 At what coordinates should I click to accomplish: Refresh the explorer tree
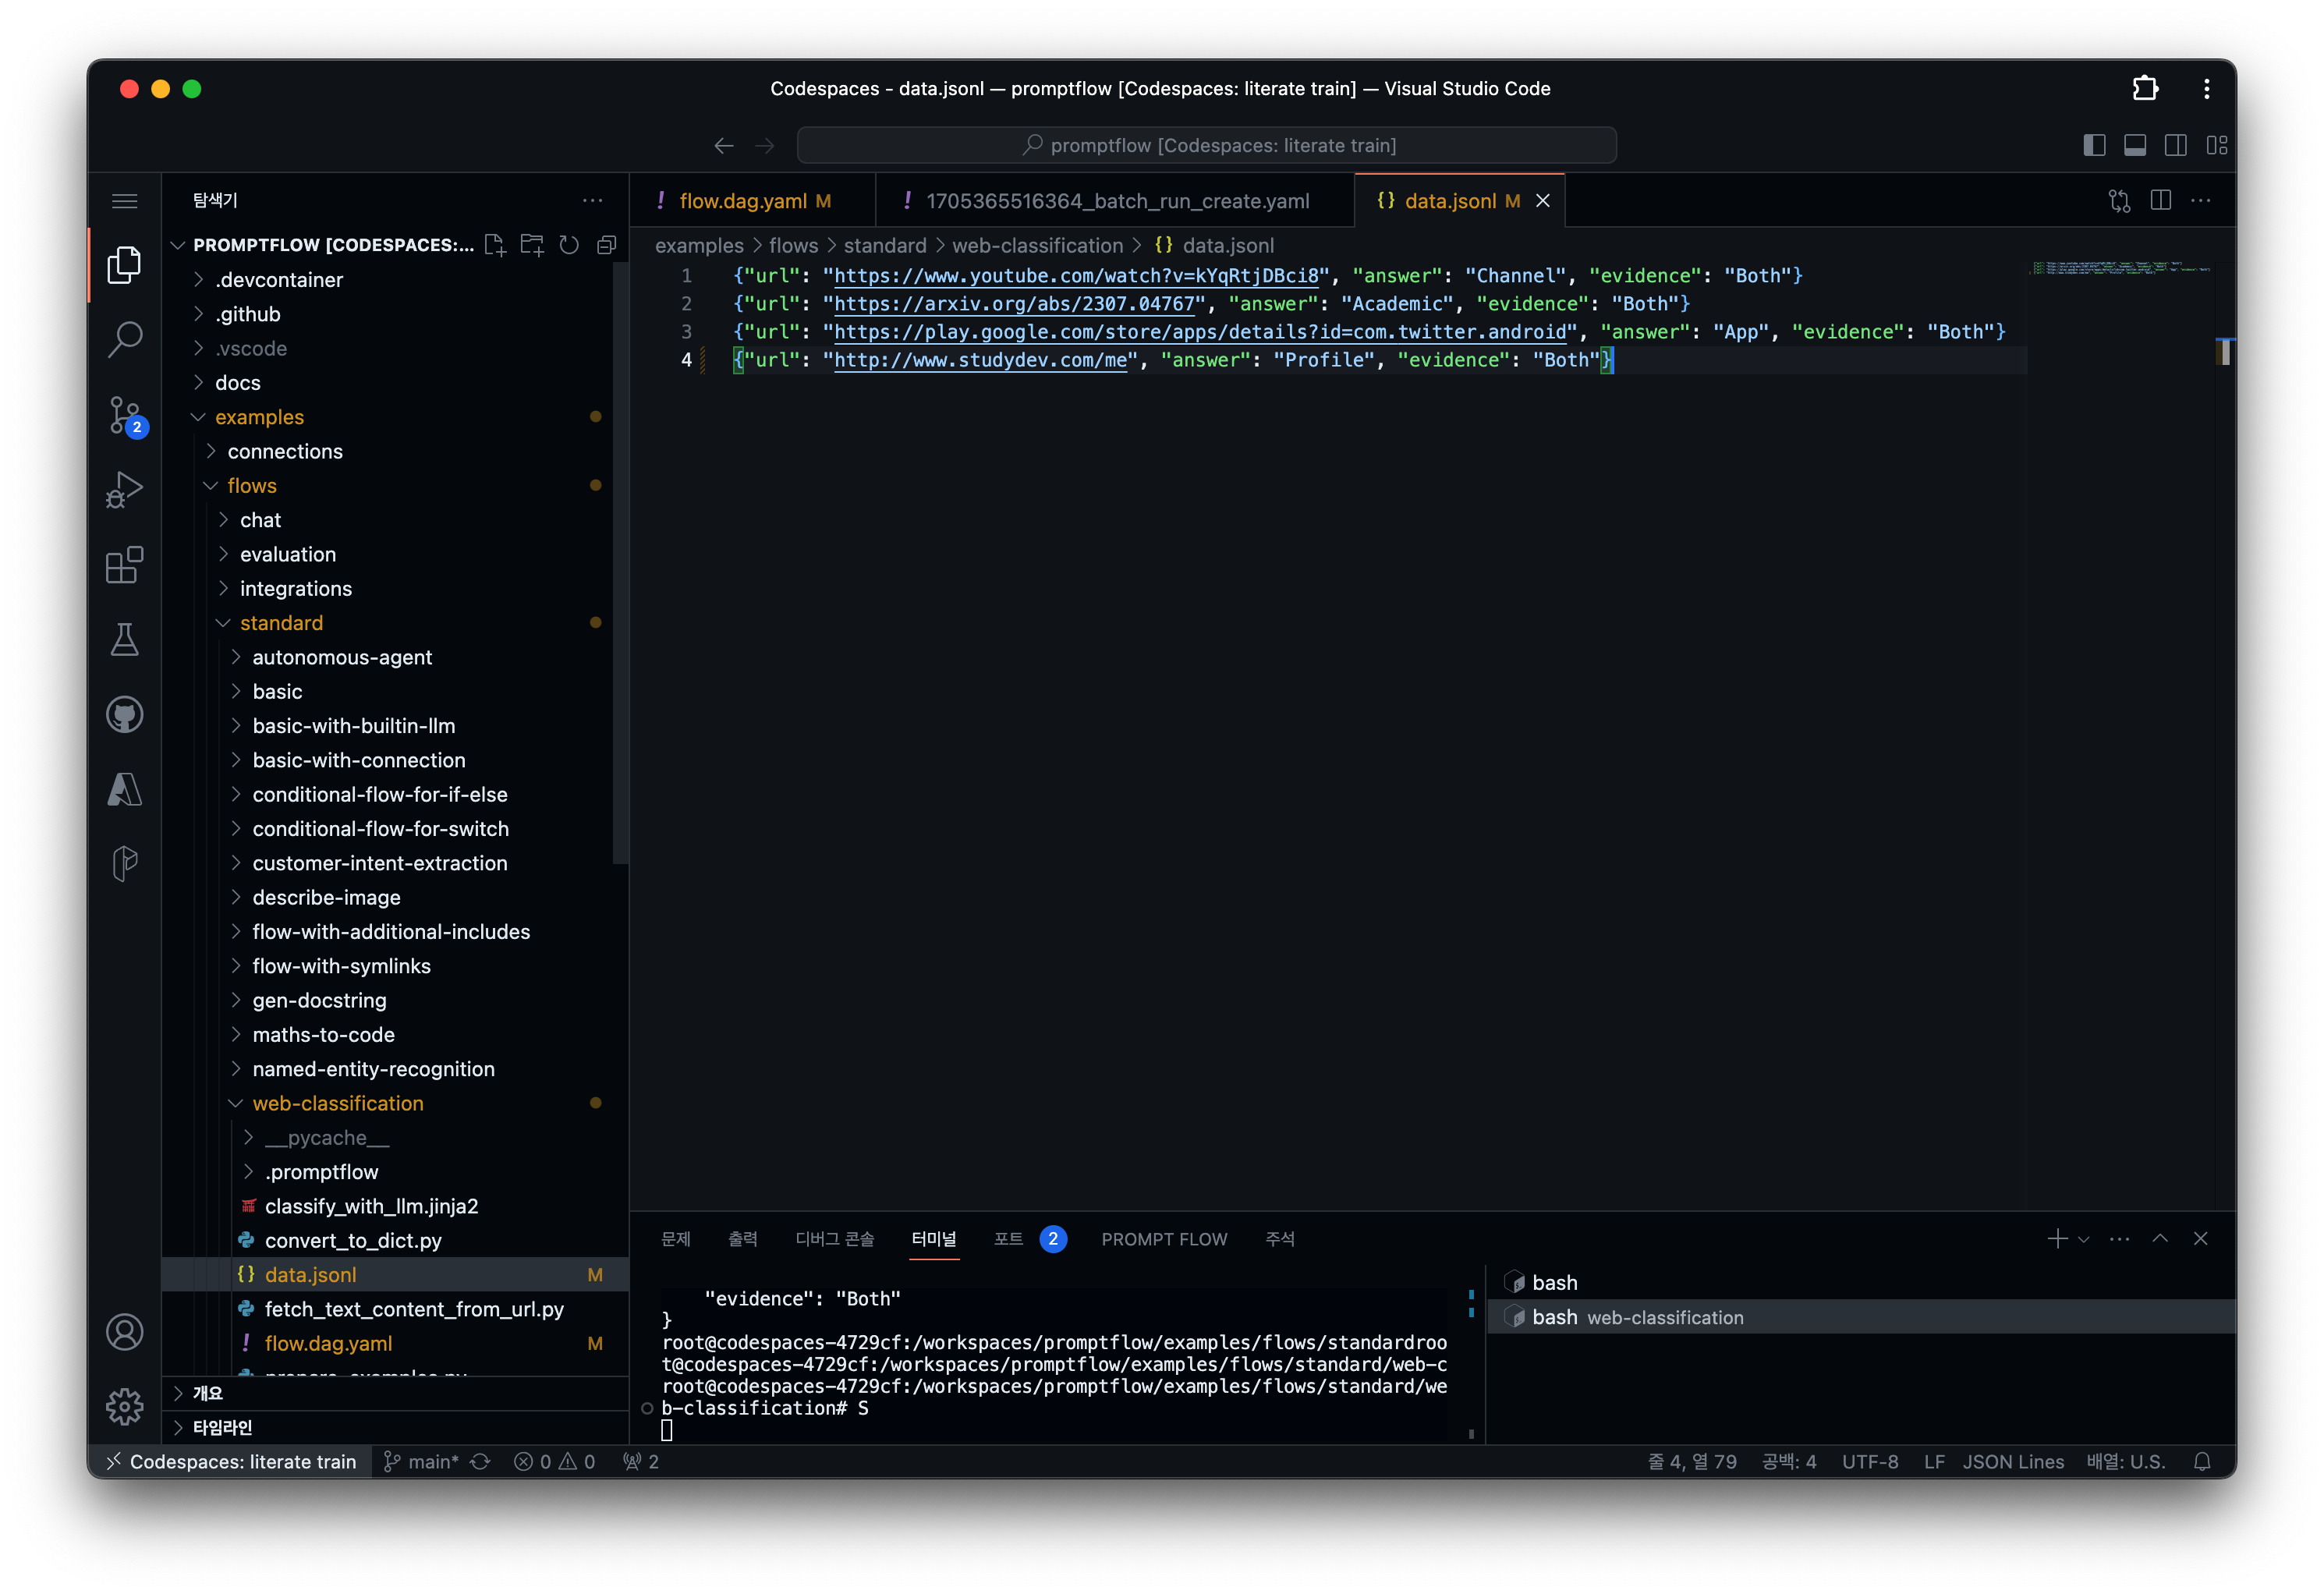click(x=569, y=245)
